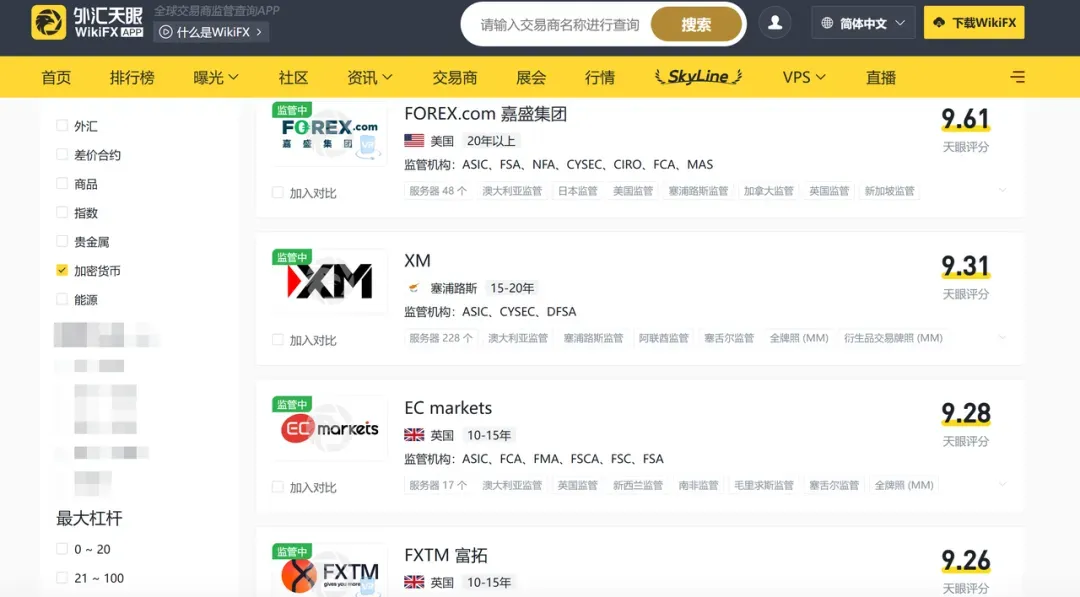Click the EC markets broker logo
The image size is (1080, 597).
[x=329, y=428]
